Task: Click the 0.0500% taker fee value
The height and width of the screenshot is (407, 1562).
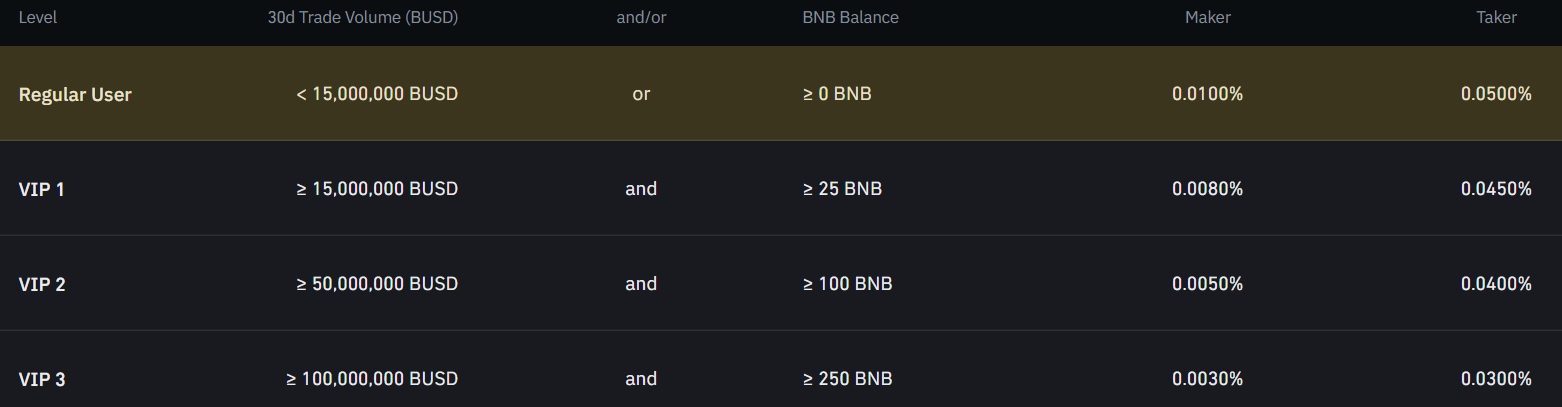Action: pyautogui.click(x=1496, y=94)
